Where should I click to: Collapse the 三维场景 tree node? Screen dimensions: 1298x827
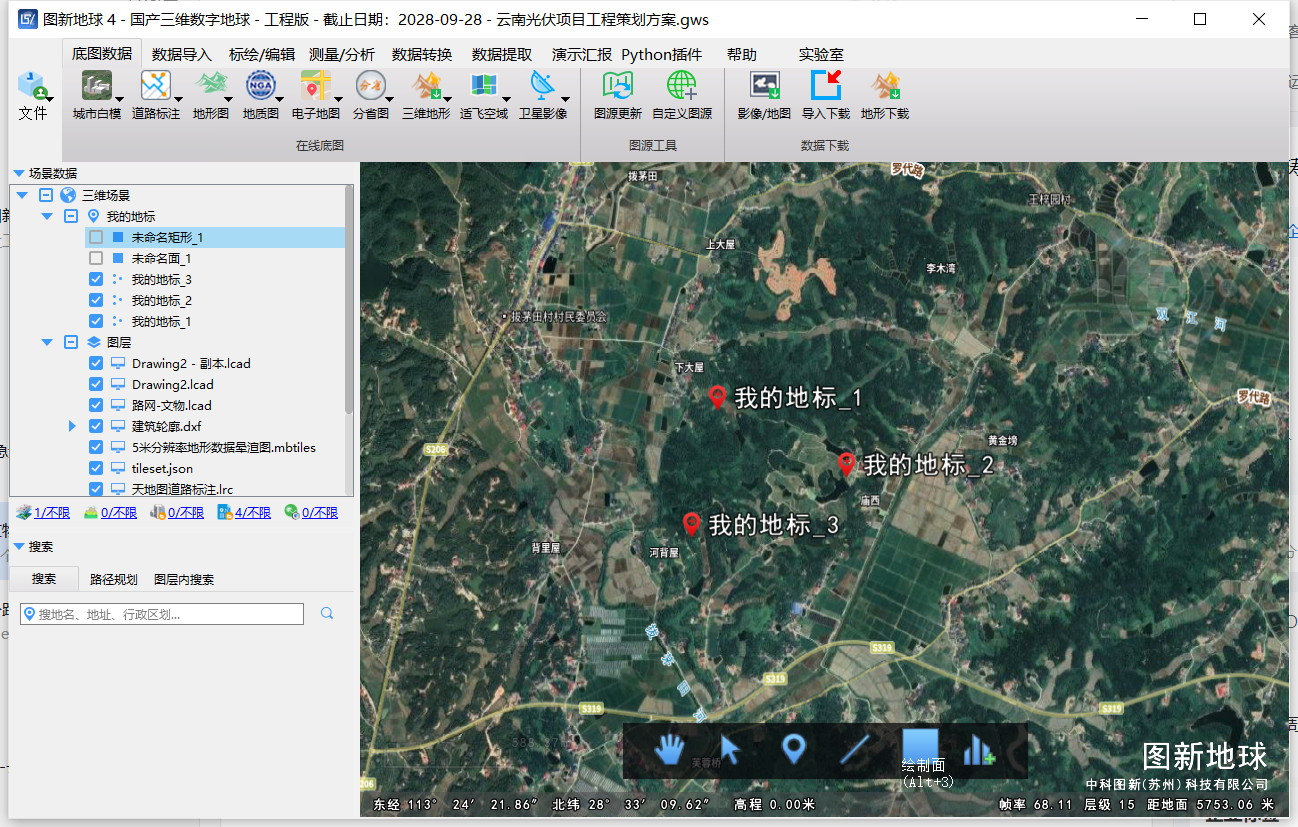click(23, 195)
